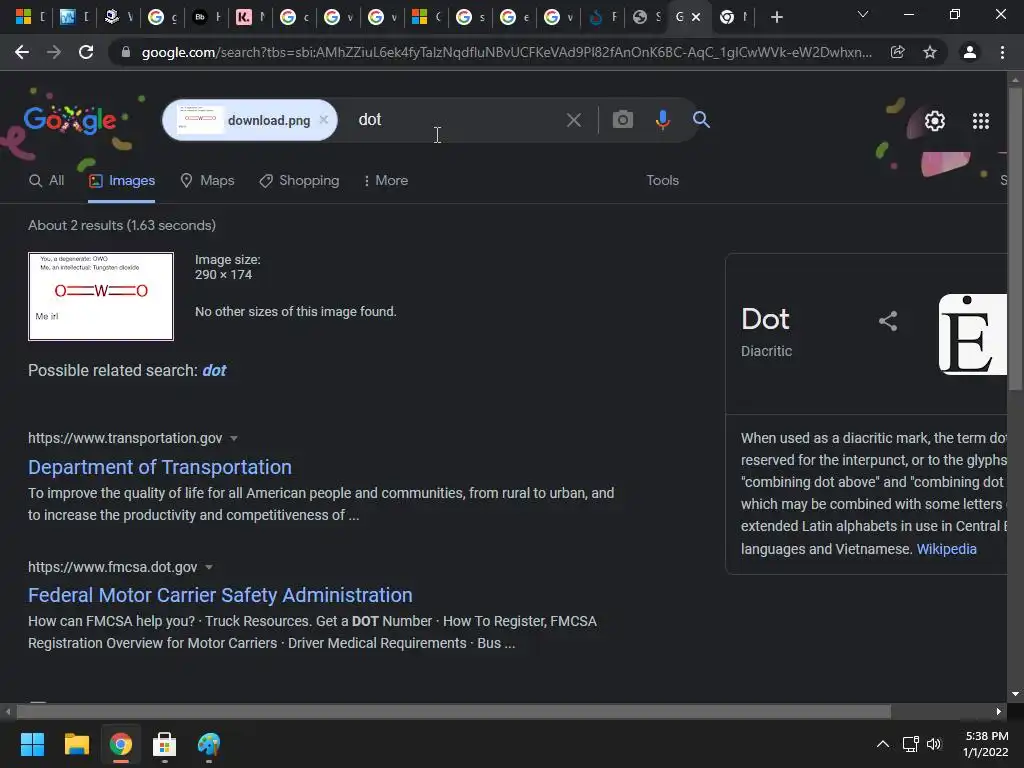Viewport: 1024px width, 768px height.
Task: Click the horizontal scrollbar left arrow
Action: (x=7, y=712)
